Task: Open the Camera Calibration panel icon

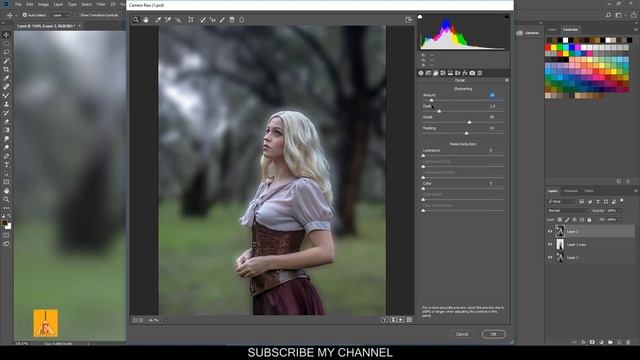Action: point(472,73)
